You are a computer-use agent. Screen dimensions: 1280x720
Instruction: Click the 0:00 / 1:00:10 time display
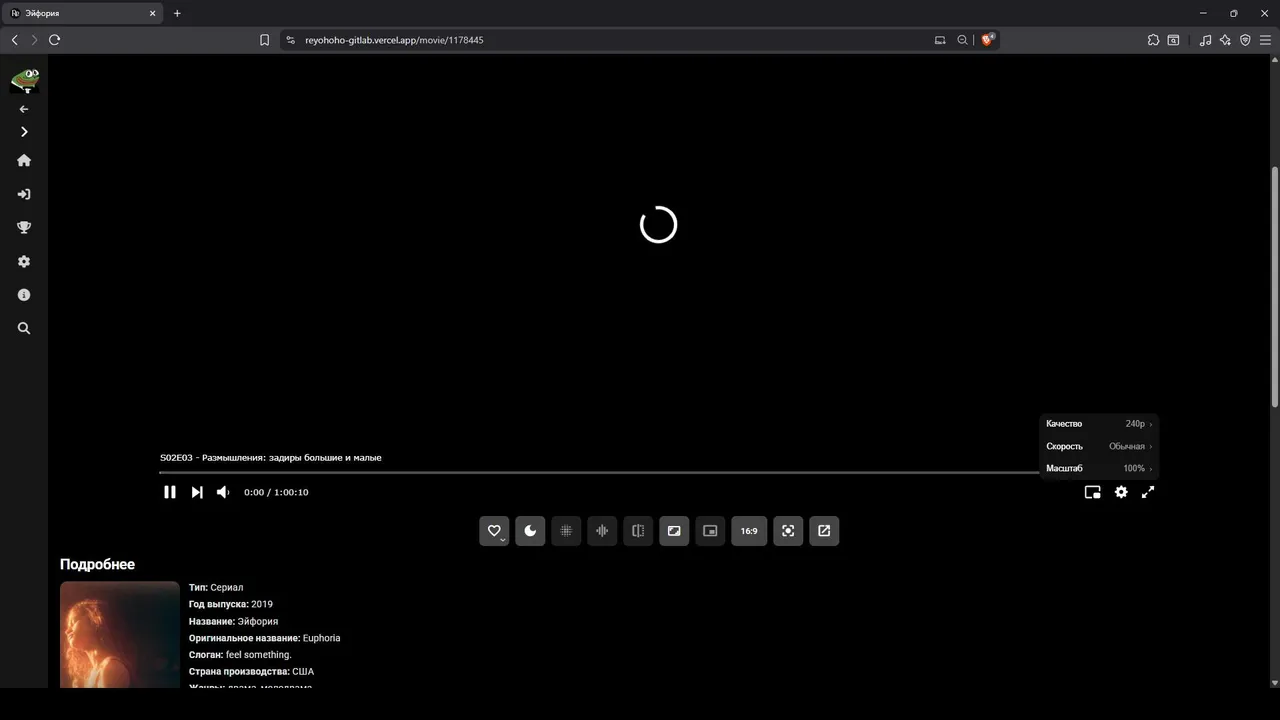[x=276, y=492]
